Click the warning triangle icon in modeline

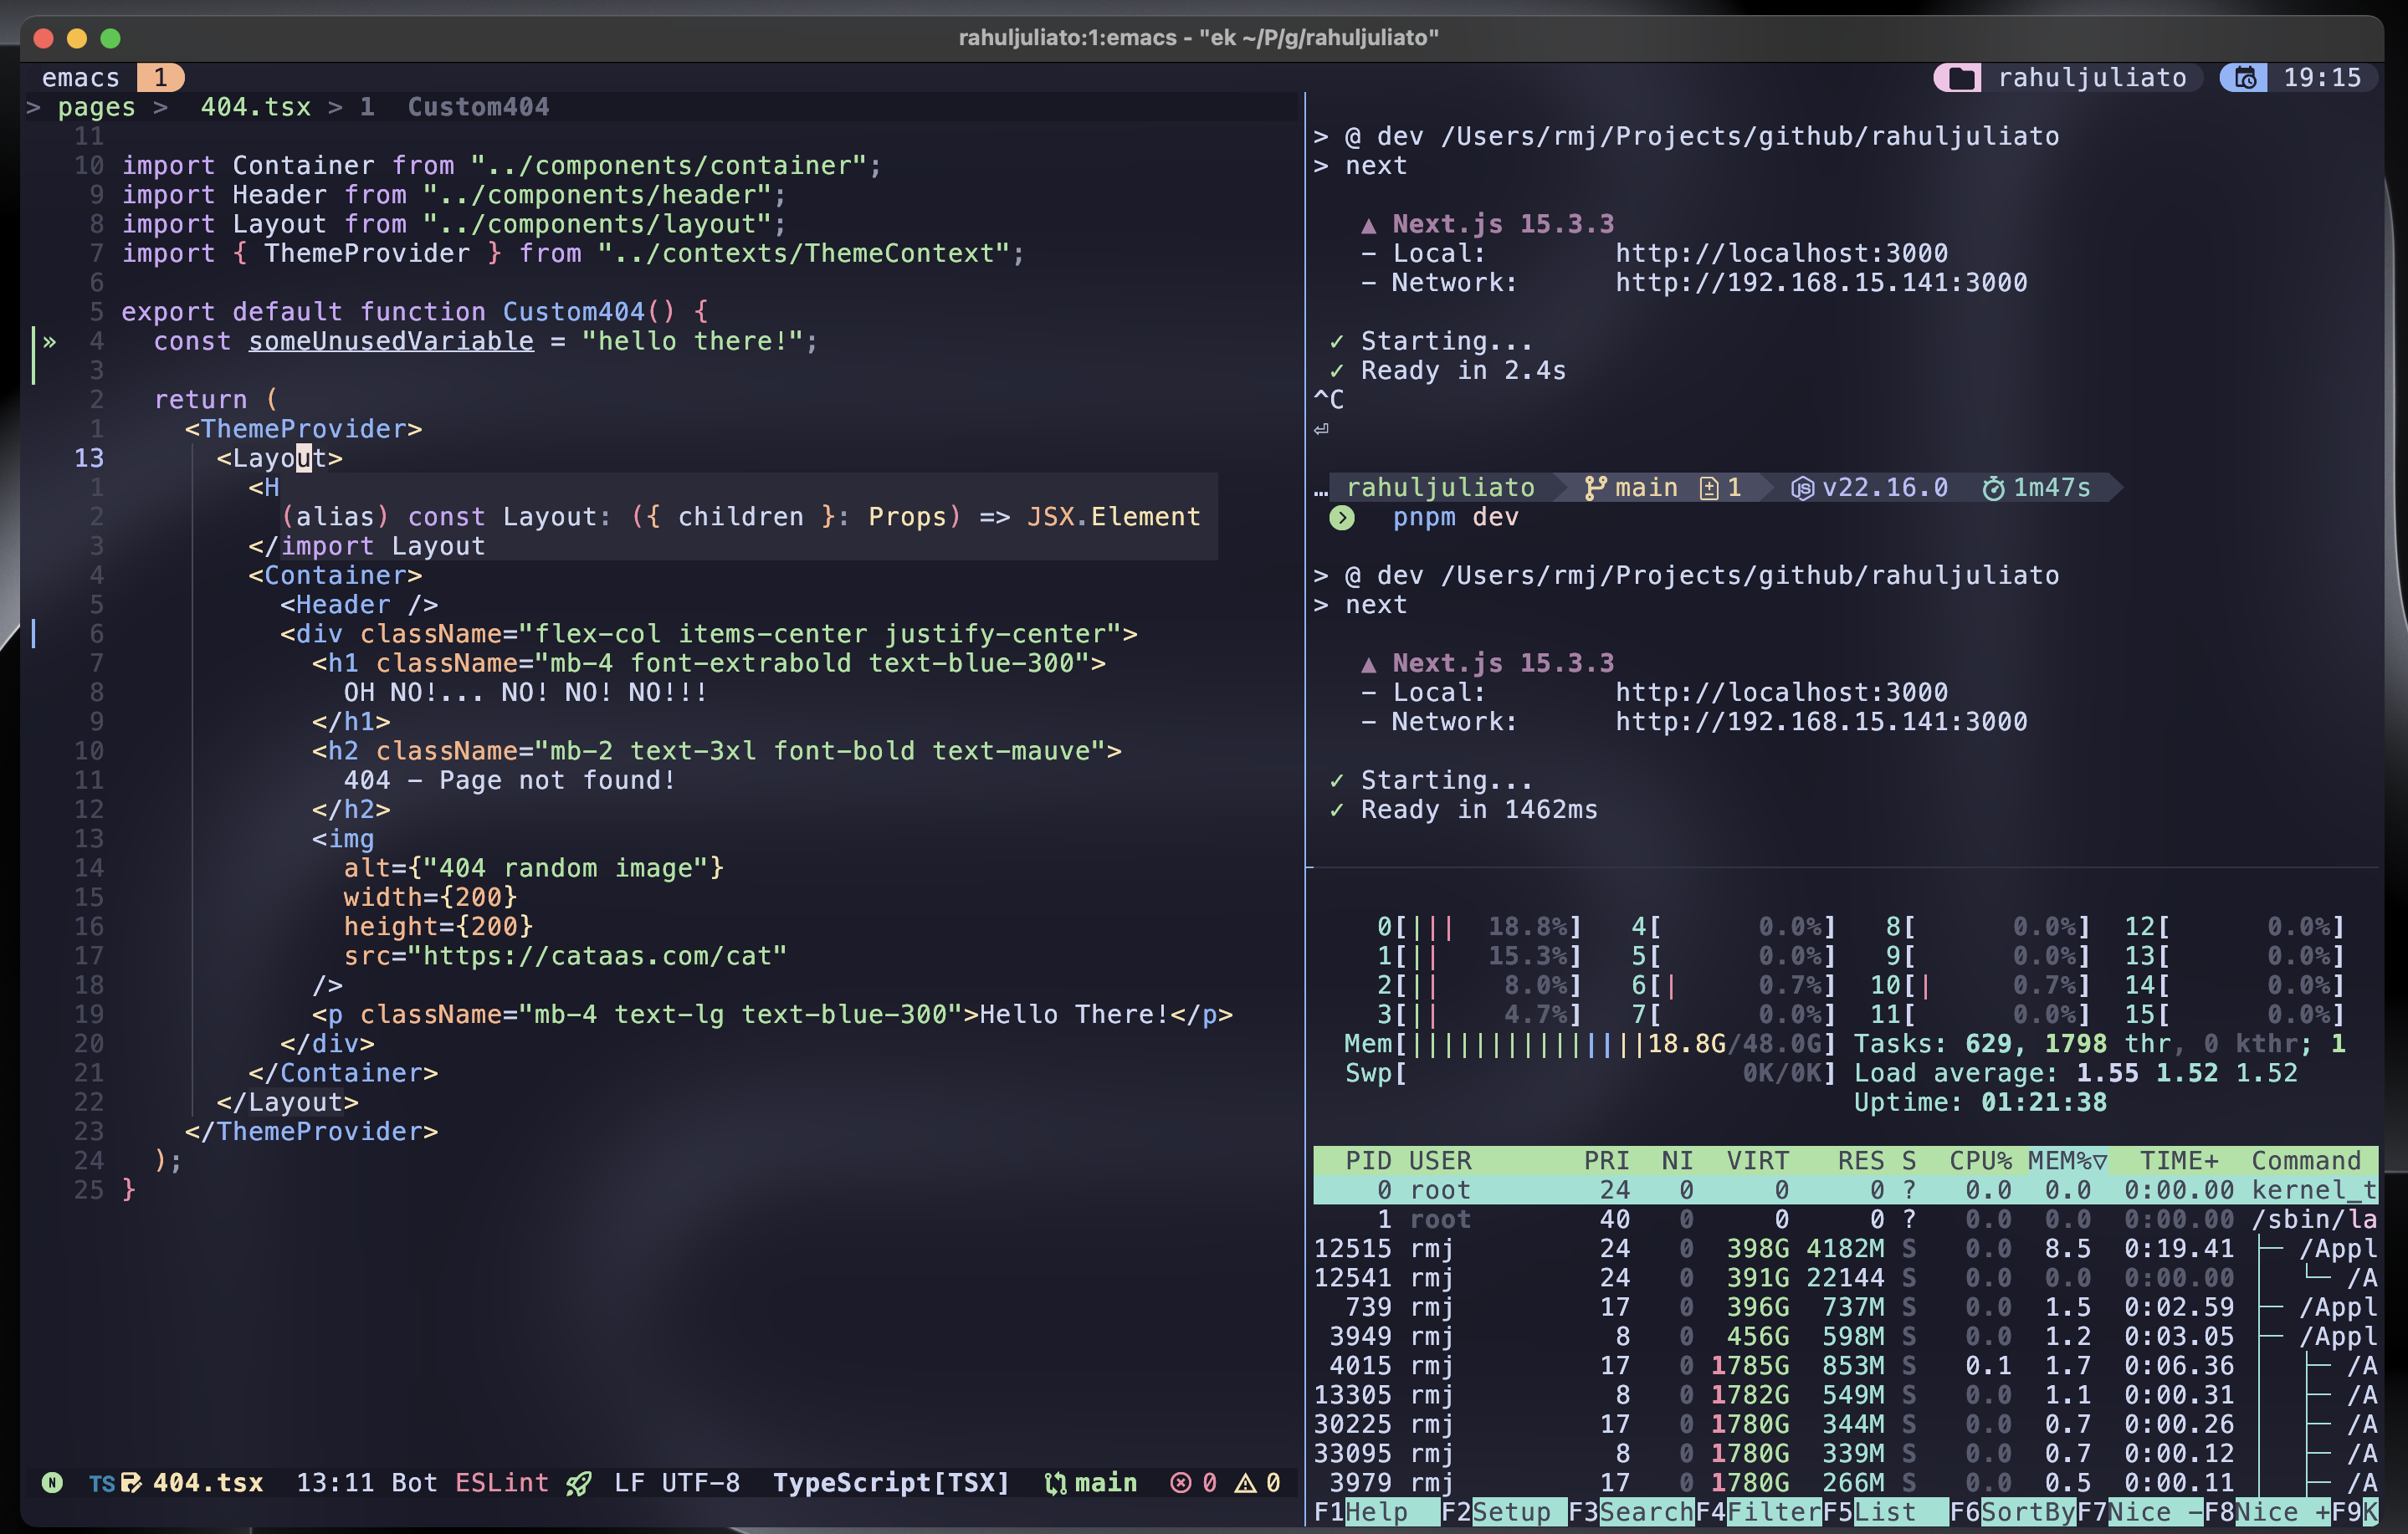1245,1483
